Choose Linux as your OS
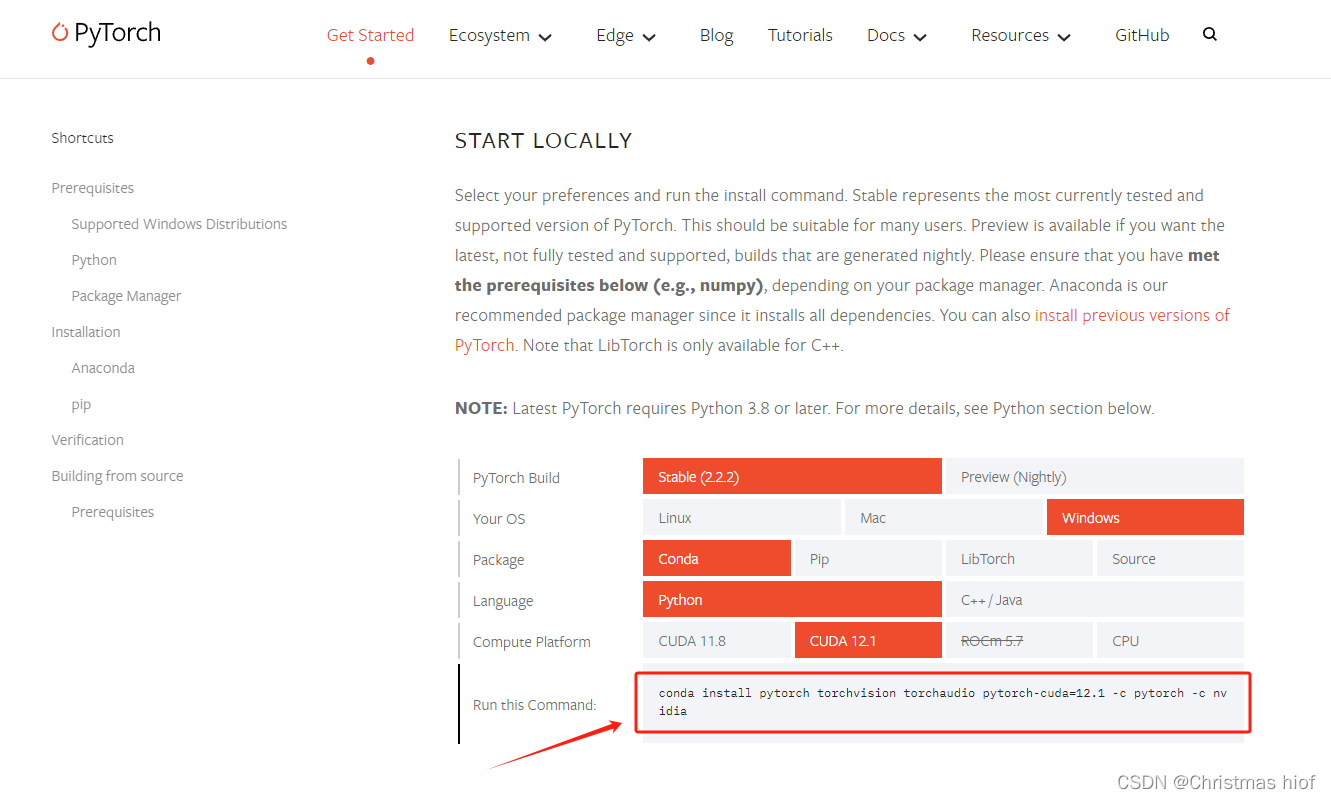This screenshot has height=799, width=1331. coord(742,517)
